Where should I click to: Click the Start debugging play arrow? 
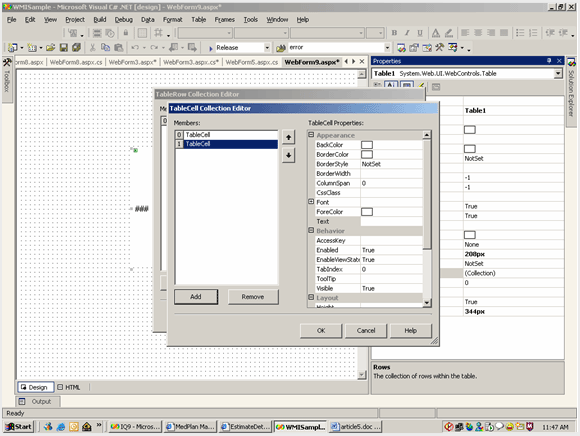point(210,48)
